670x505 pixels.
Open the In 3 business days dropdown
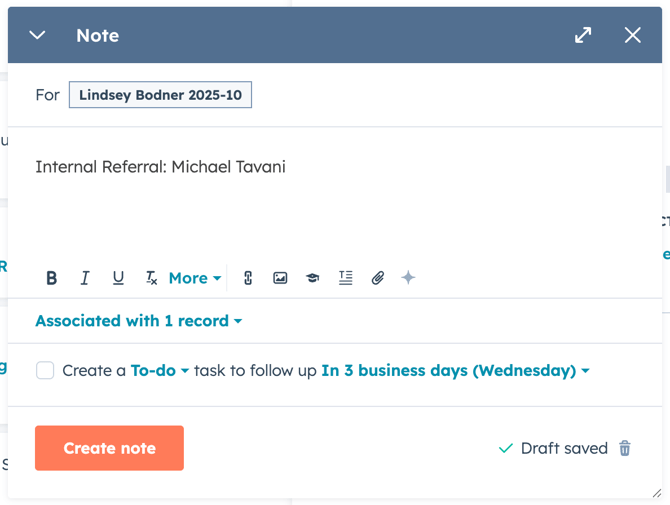pyautogui.click(x=455, y=370)
